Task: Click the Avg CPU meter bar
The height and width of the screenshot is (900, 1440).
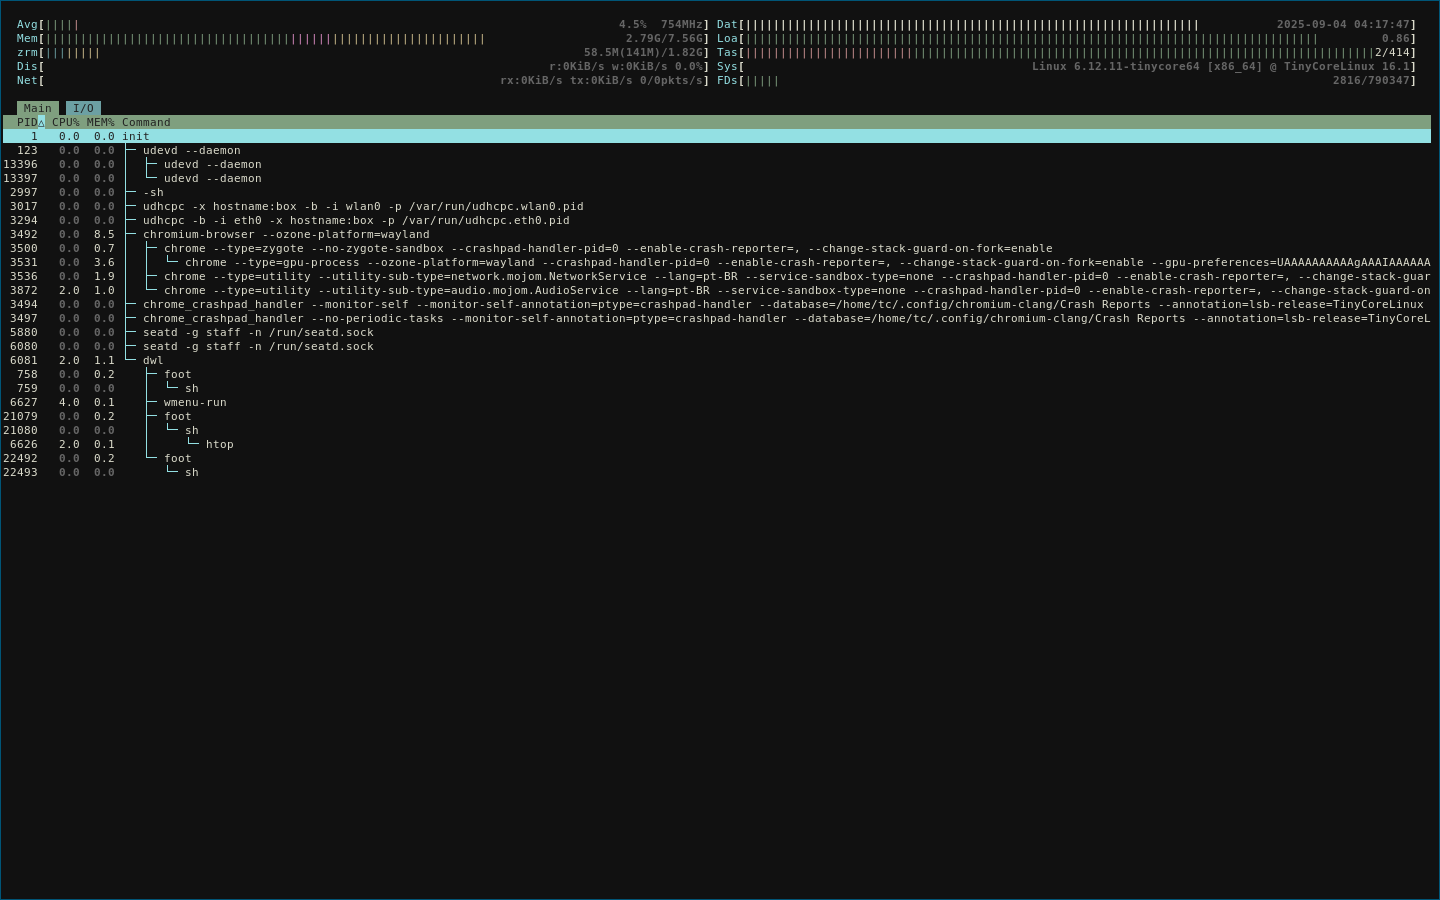Action: pos(363,24)
